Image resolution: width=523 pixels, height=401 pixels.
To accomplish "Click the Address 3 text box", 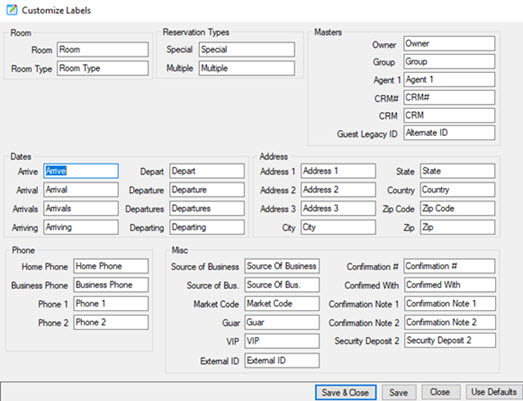I will [338, 209].
